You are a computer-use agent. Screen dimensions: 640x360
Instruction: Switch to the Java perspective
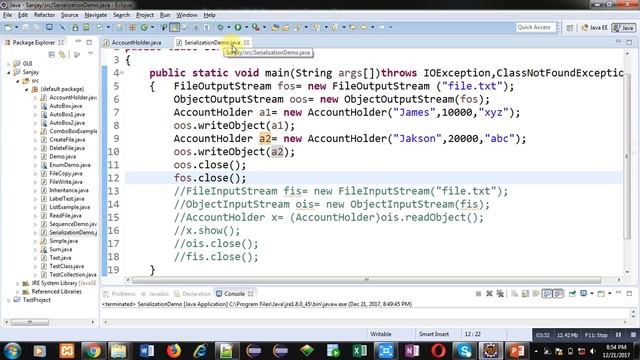coord(624,27)
